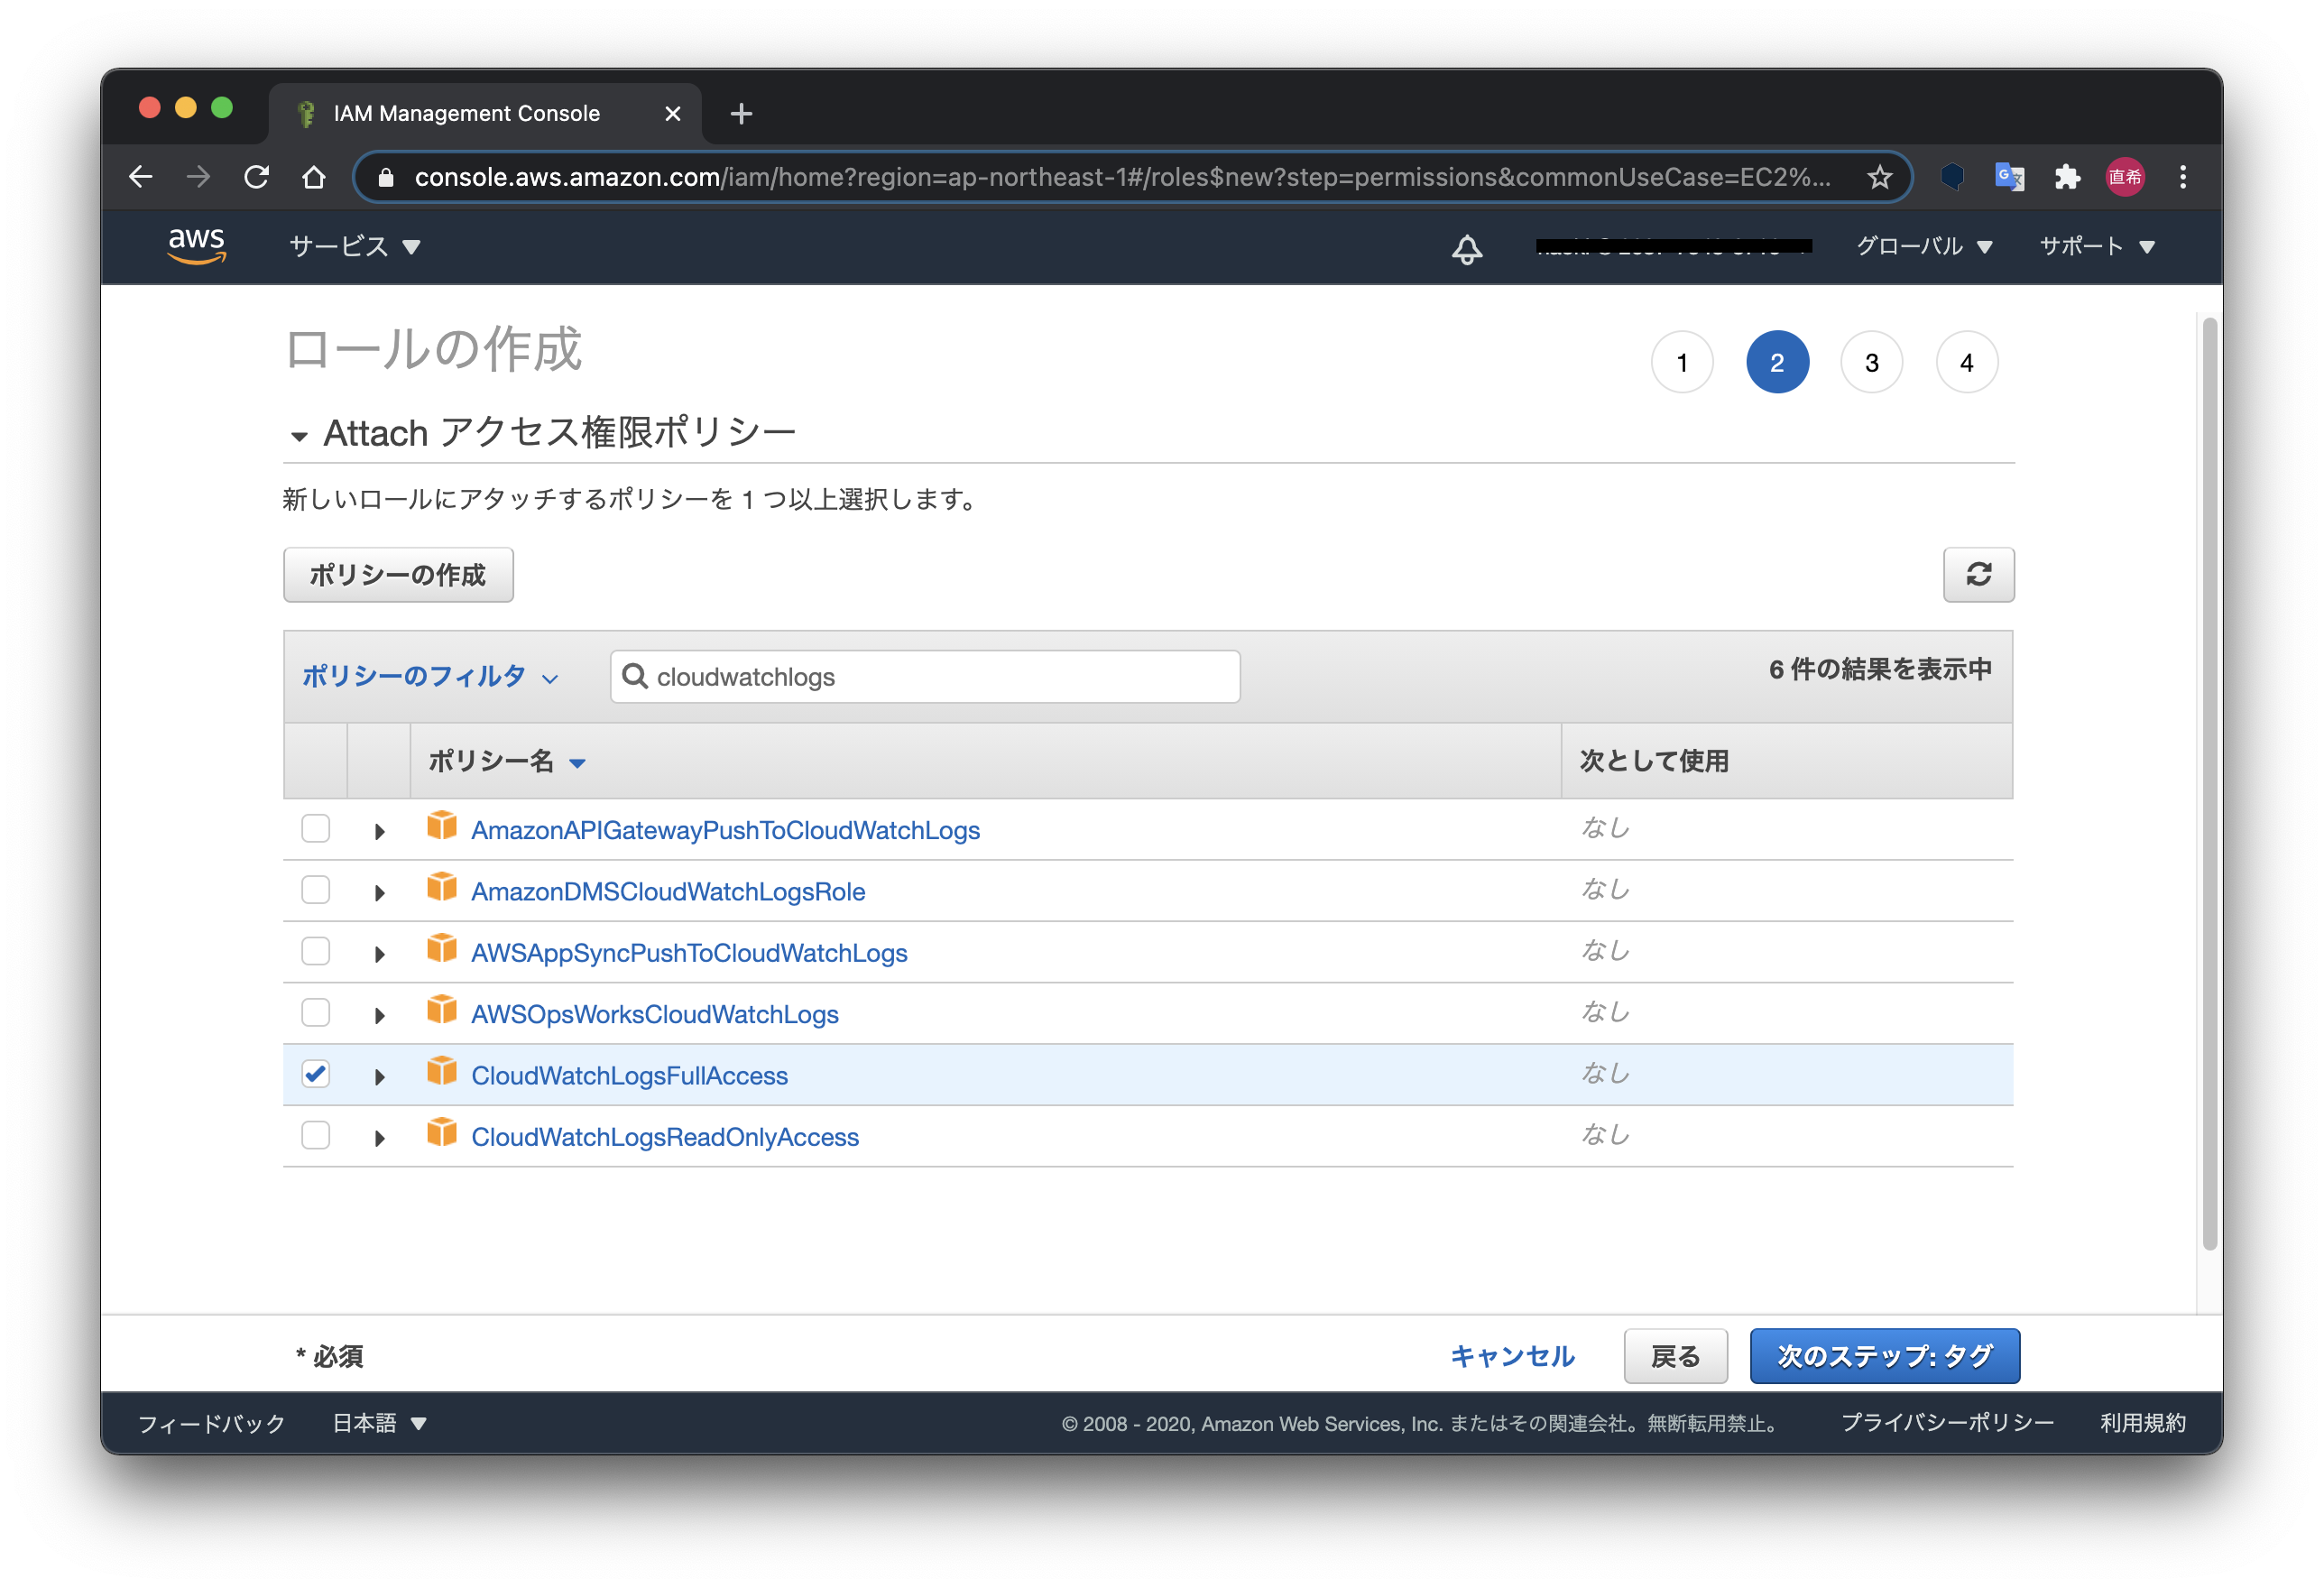
Task: Open the dark blue hexagon extension icon
Action: (1952, 177)
